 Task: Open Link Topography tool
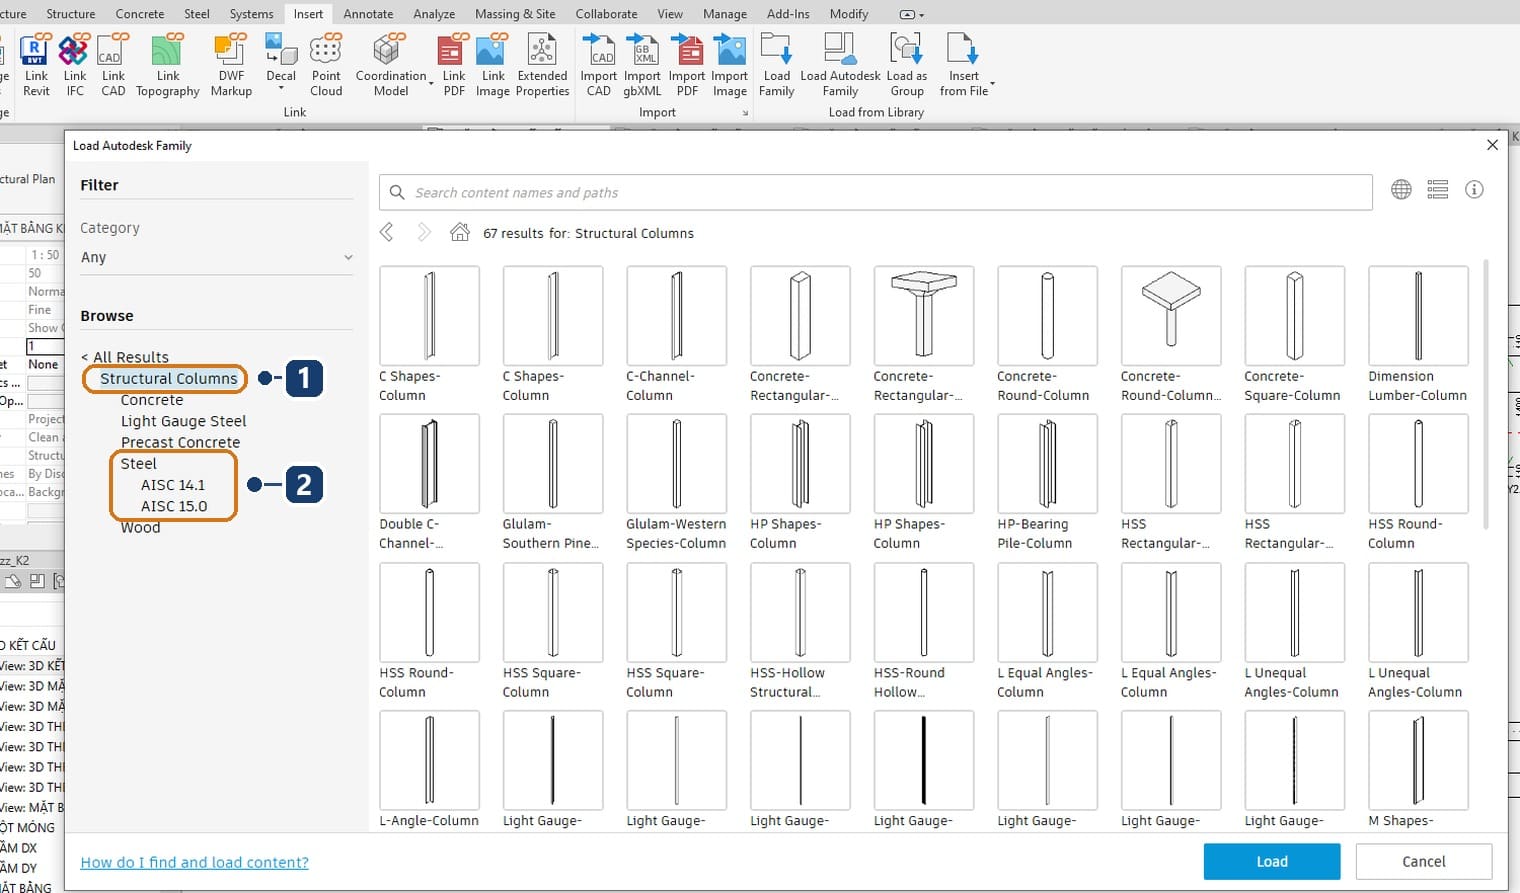[x=168, y=65]
